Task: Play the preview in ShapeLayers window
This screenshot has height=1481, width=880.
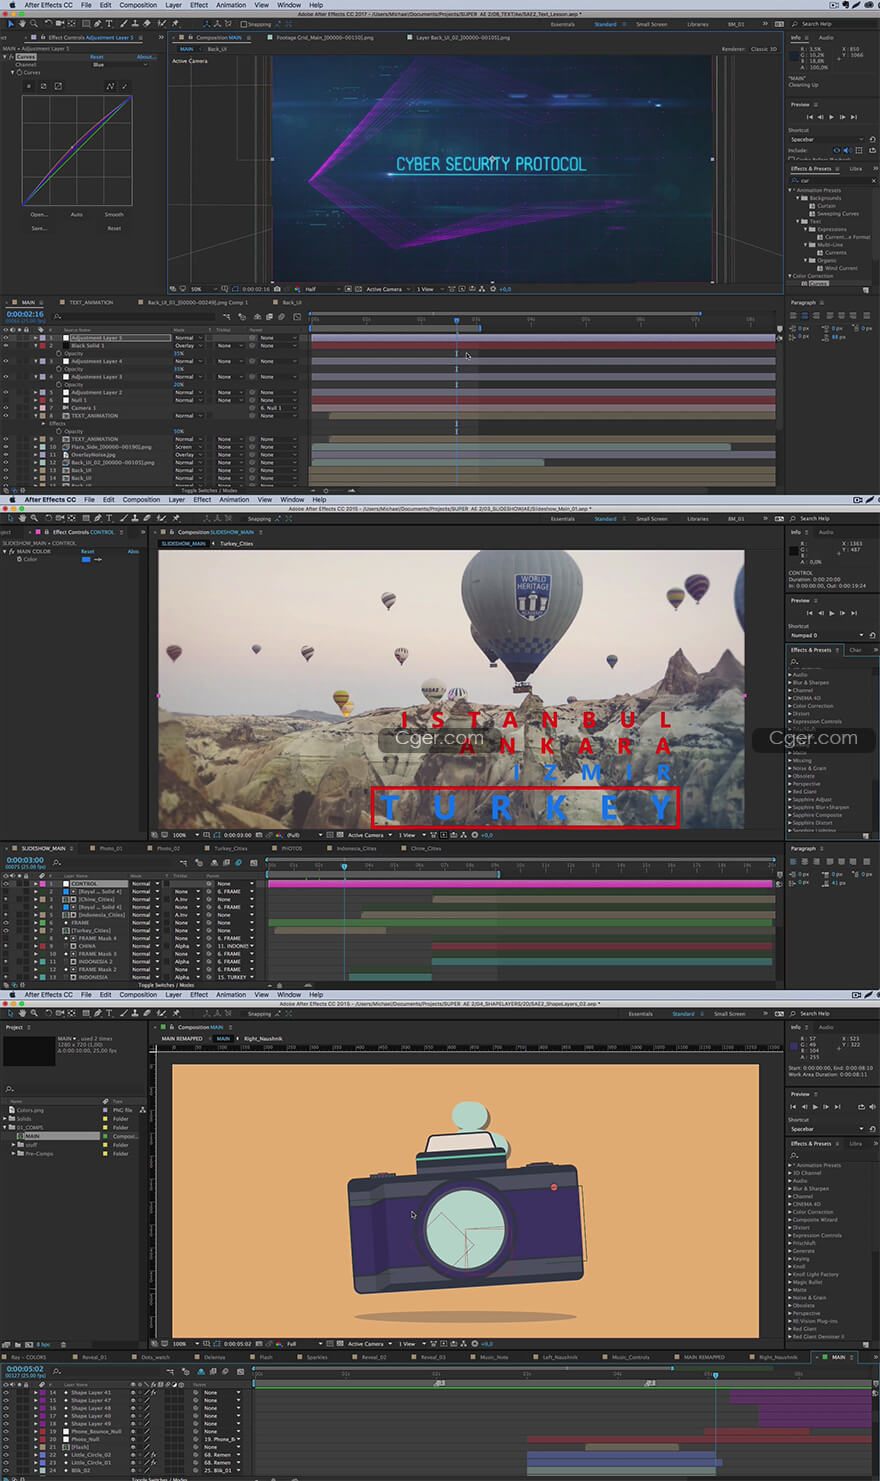Action: coord(815,1107)
